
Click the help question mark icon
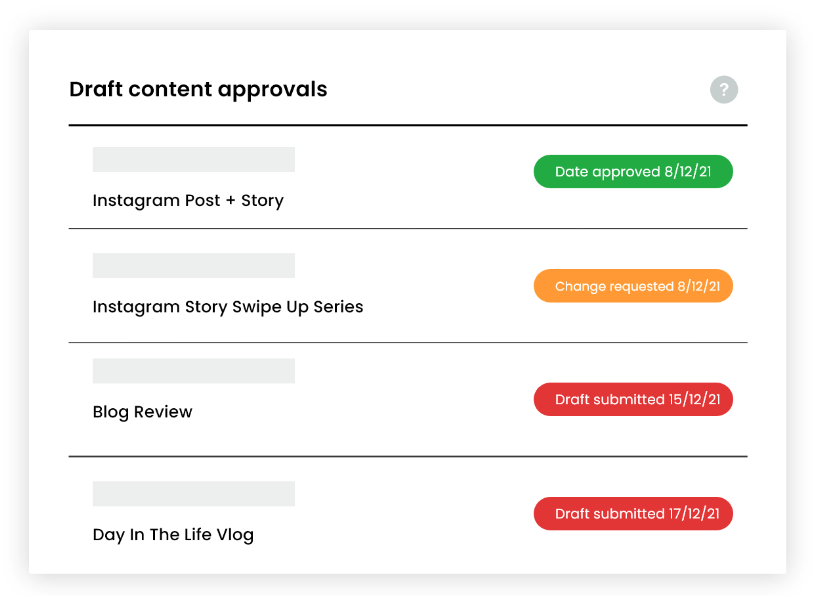723,90
